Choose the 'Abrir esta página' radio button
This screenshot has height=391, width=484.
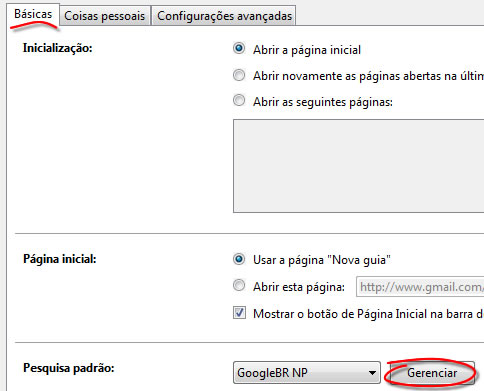click(239, 285)
